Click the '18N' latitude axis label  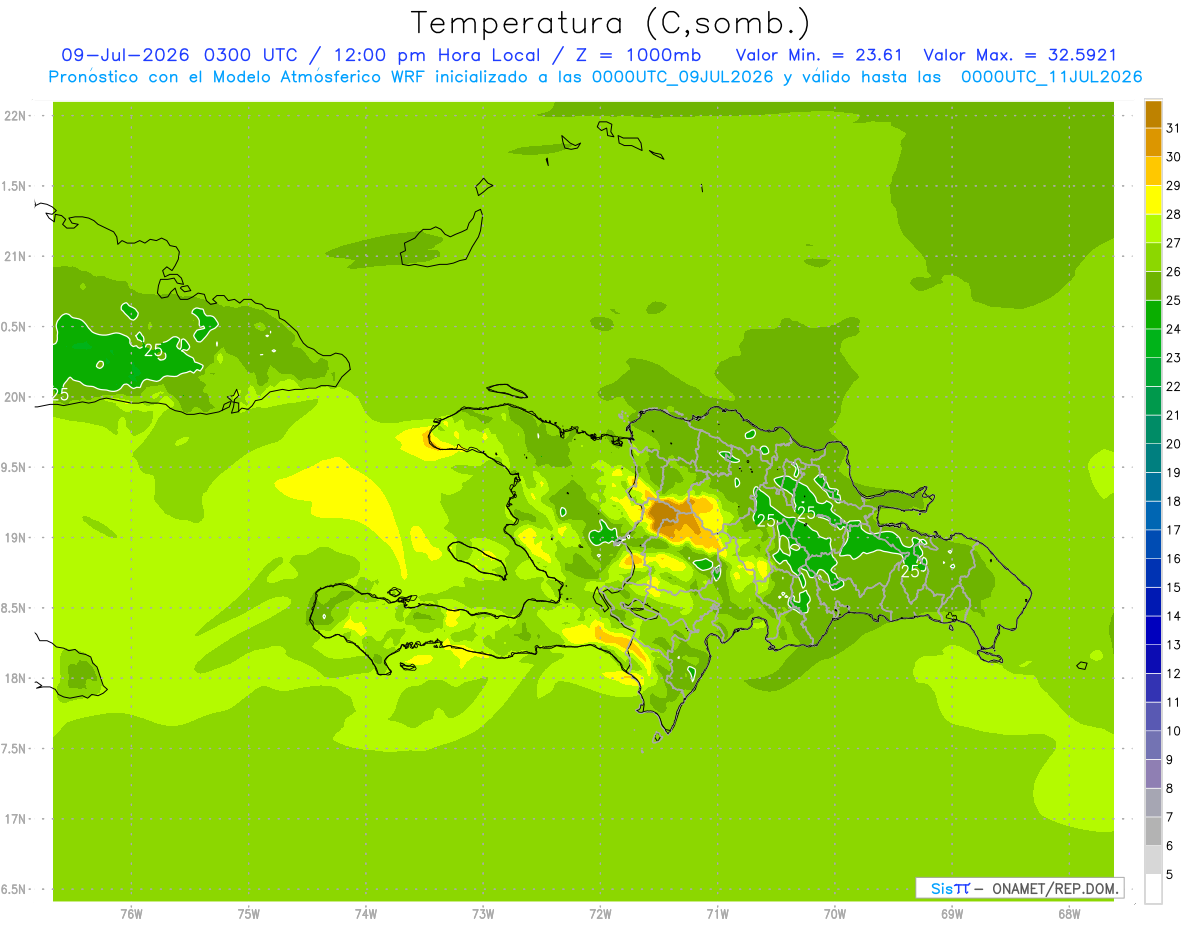[15, 678]
